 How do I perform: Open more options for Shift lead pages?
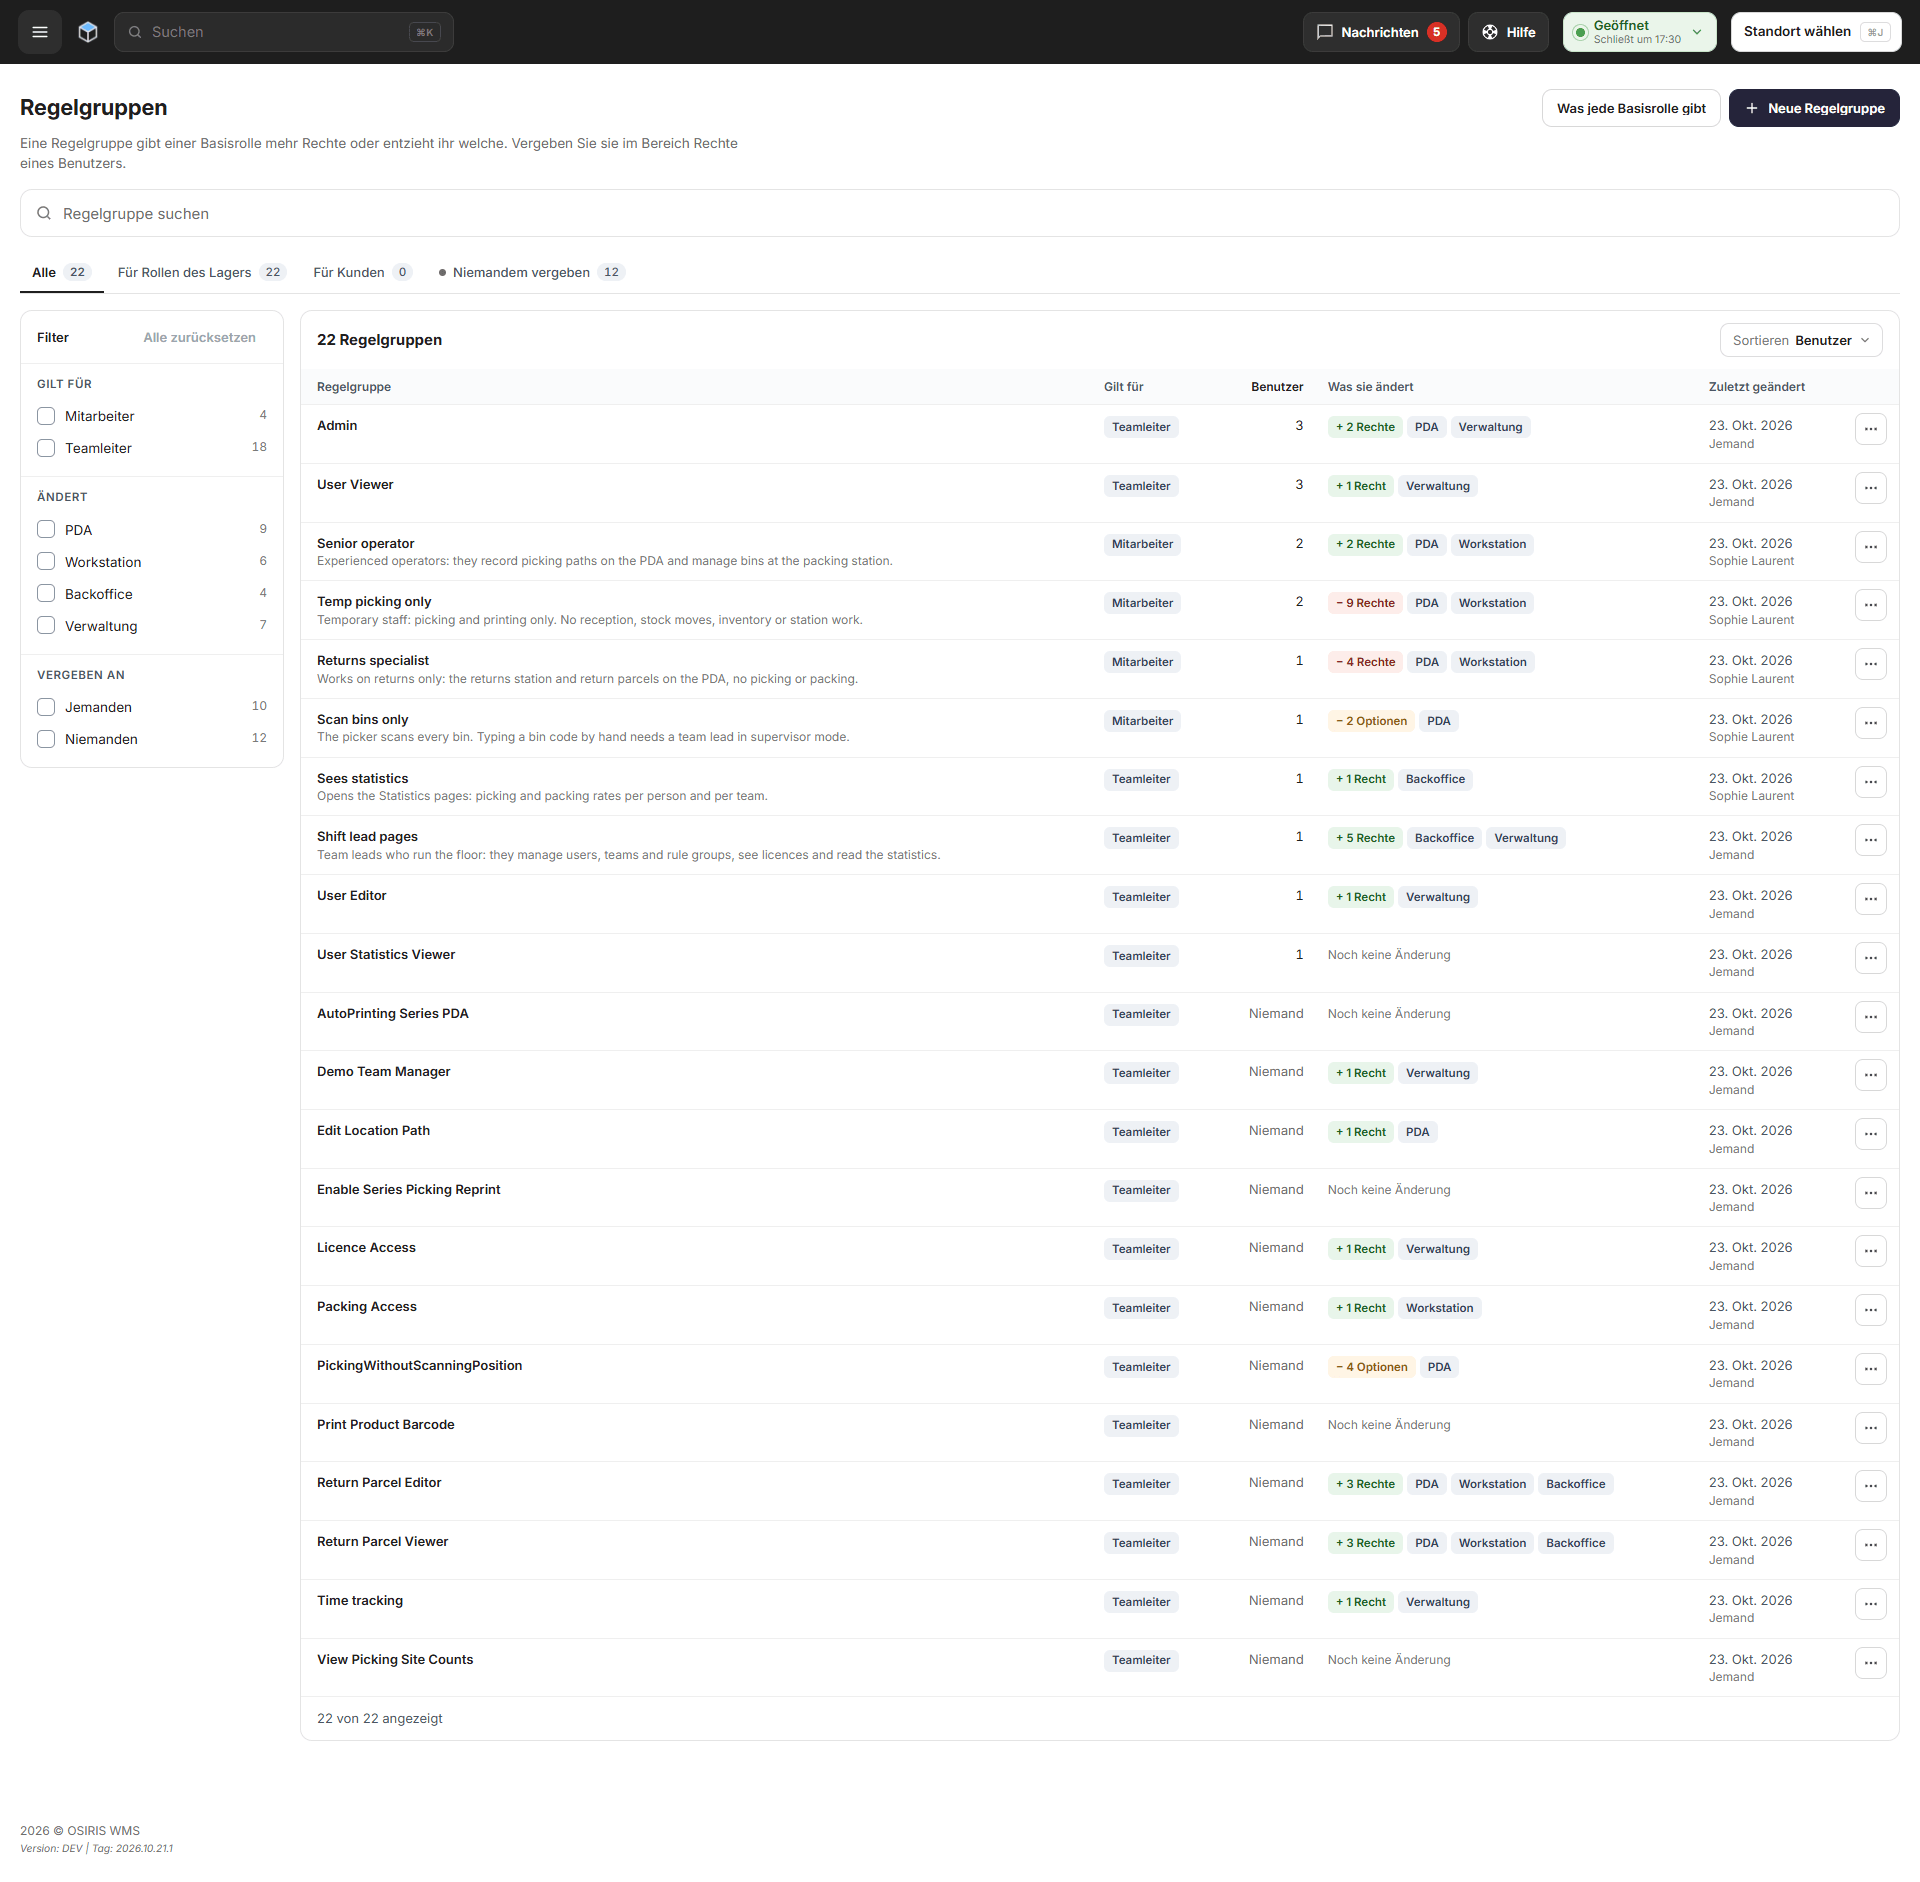(1870, 840)
